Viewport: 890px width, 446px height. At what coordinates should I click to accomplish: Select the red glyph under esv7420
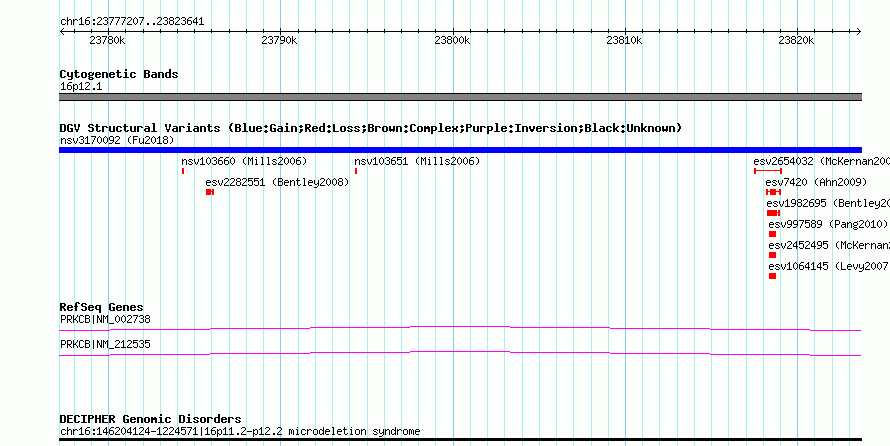[x=773, y=192]
